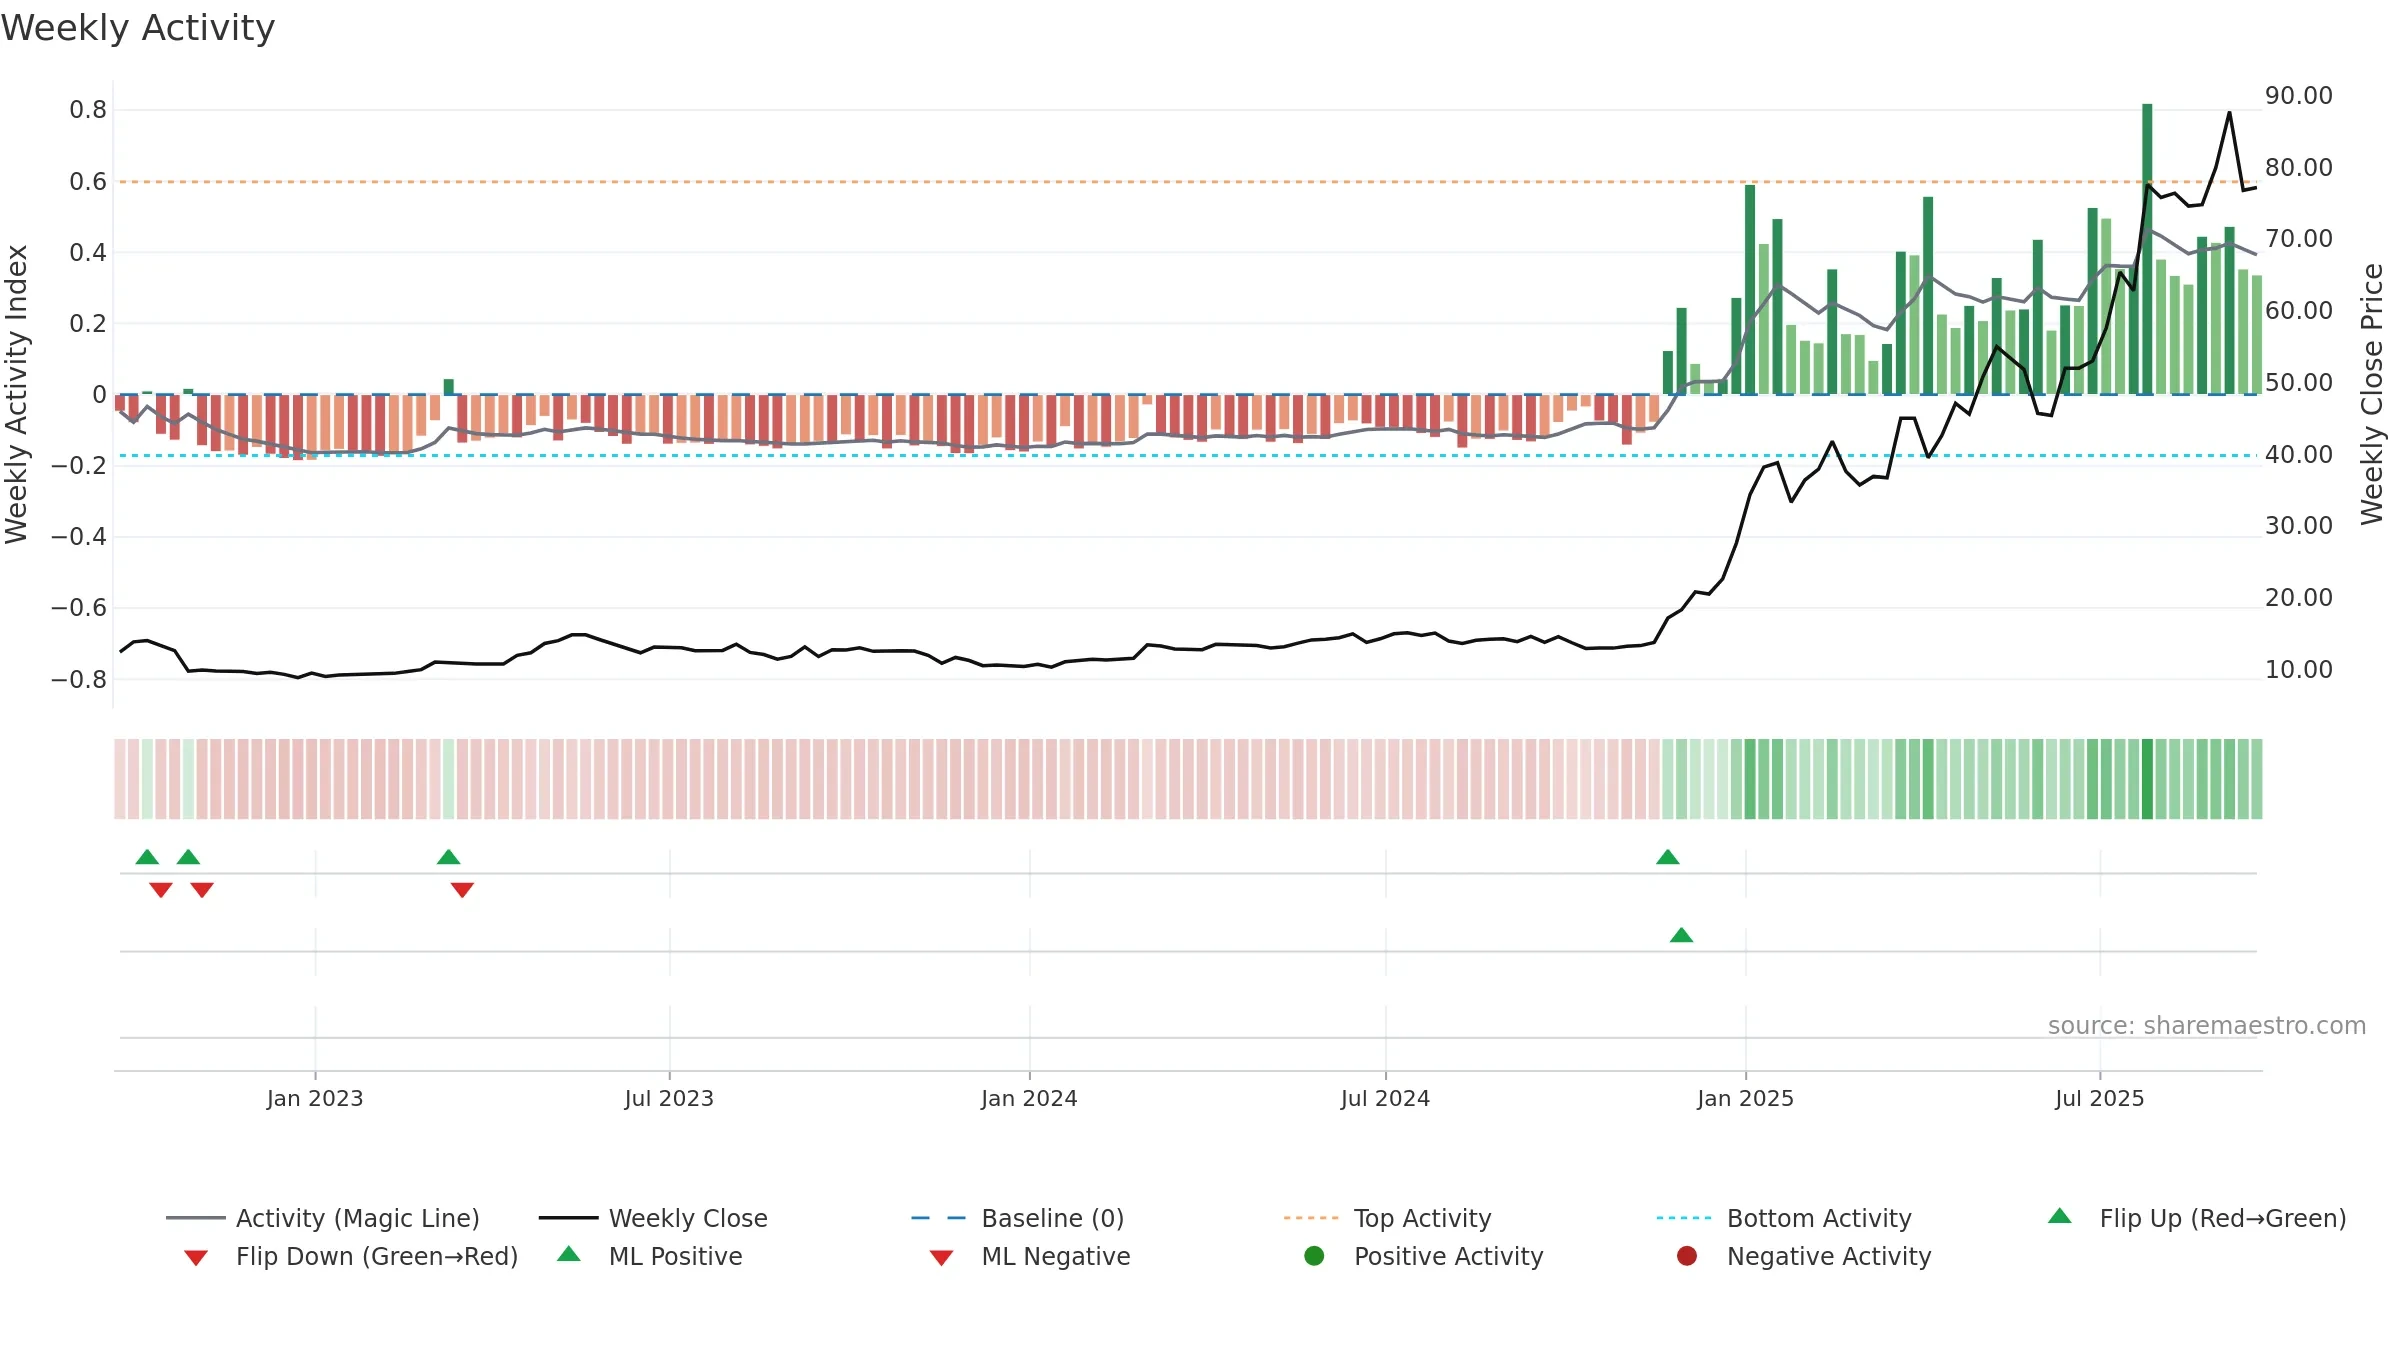Click the second flip-up marker before Jan 2023
2400x1350 pixels.
pyautogui.click(x=188, y=857)
